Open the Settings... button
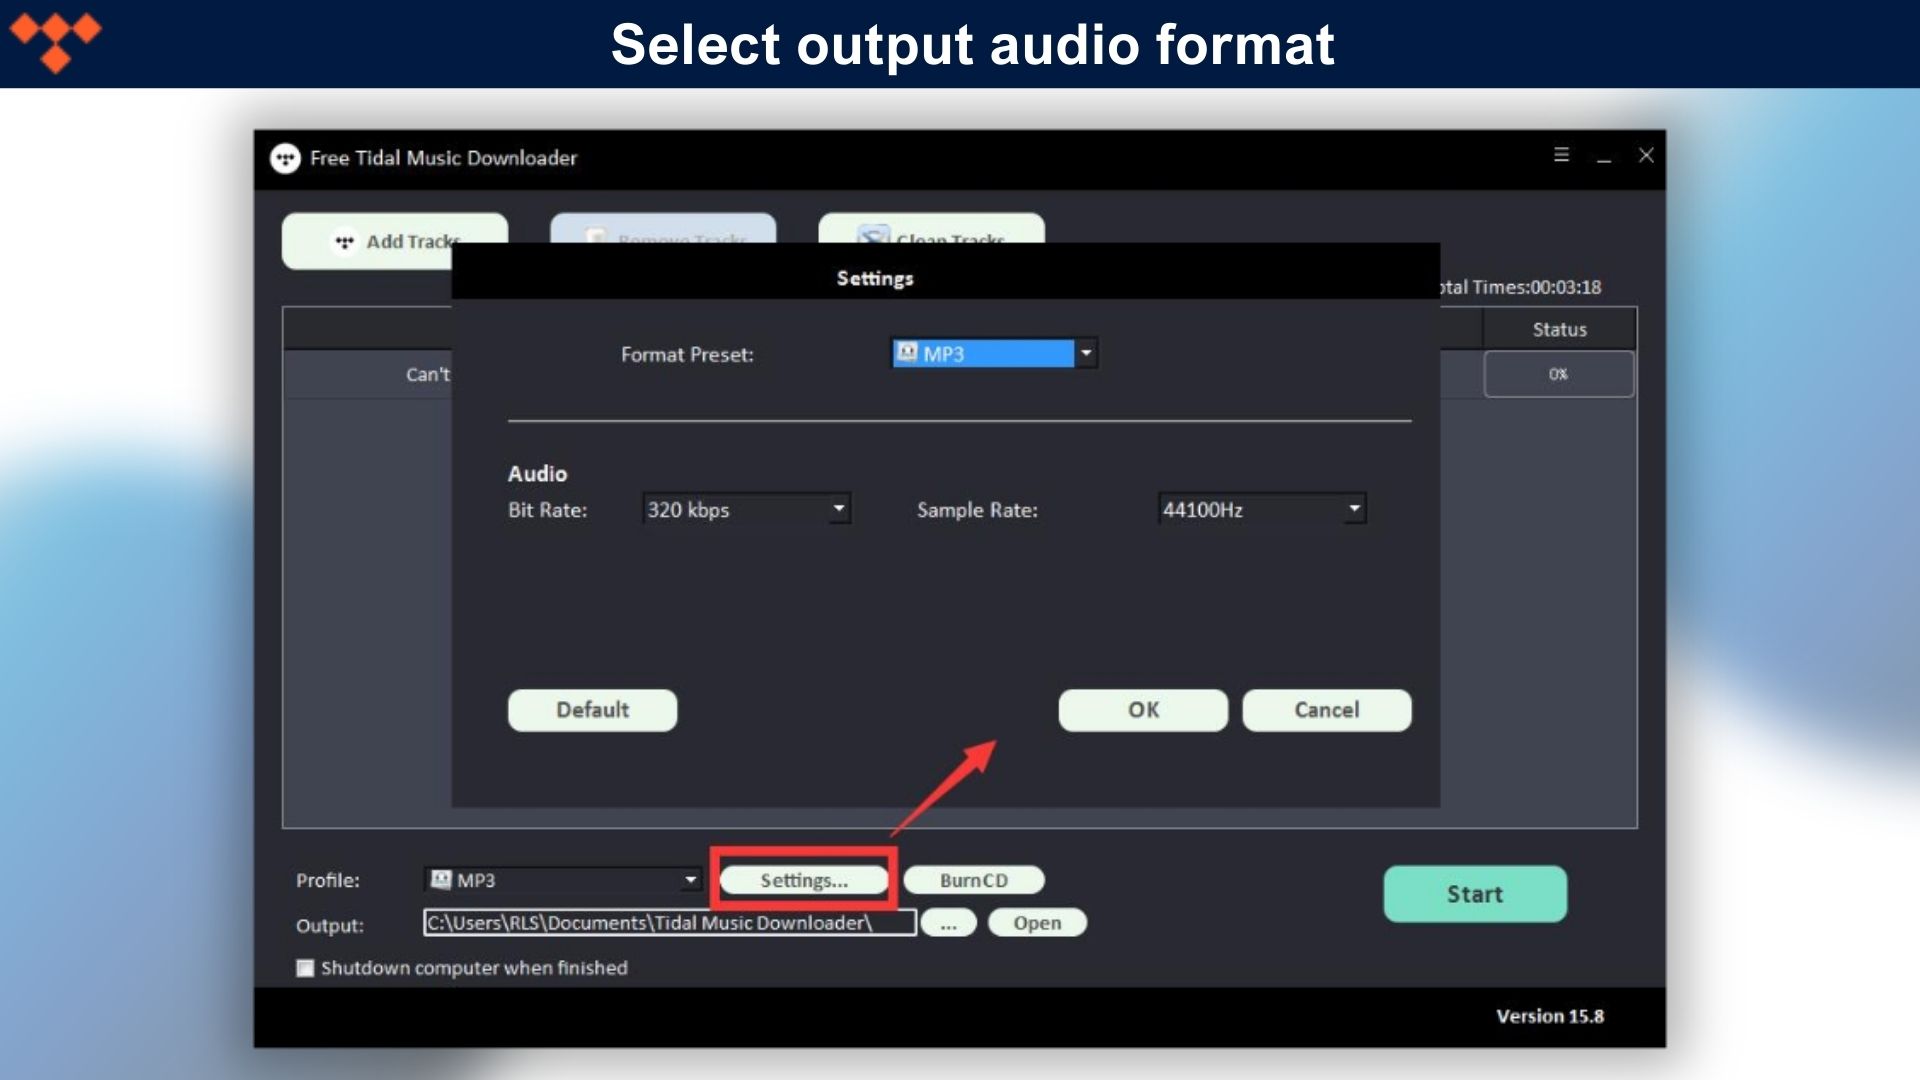1920x1080 pixels. coord(804,880)
